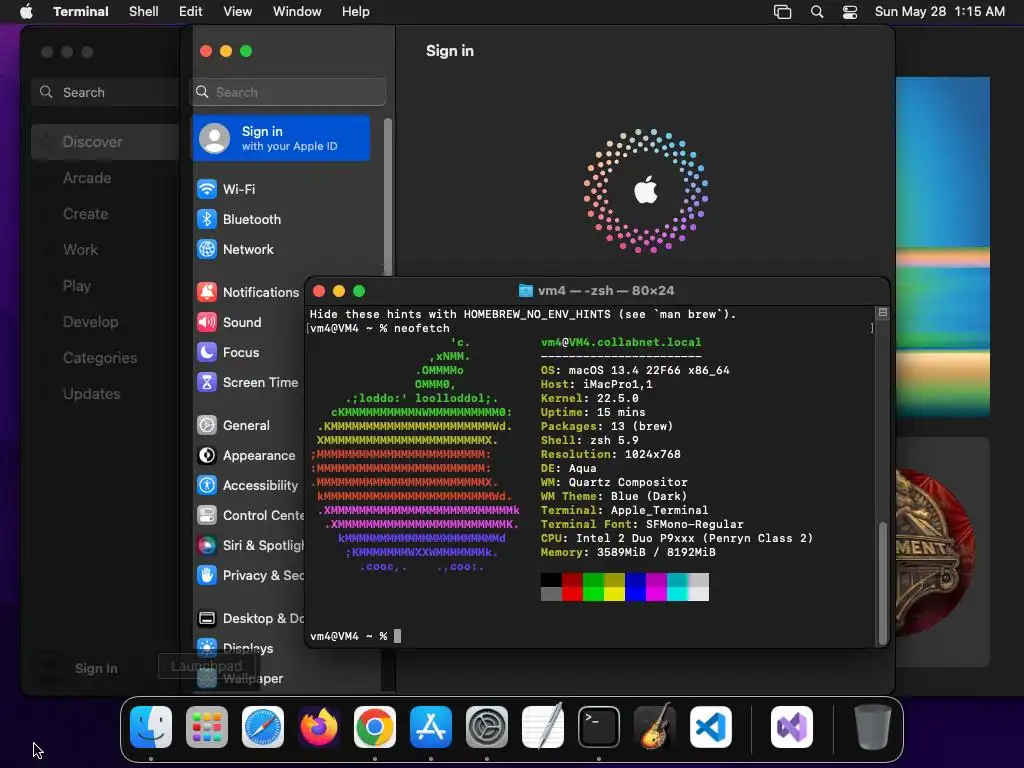Open Stage Manager menu bar icon
This screenshot has height=768, width=1024.
click(x=782, y=11)
